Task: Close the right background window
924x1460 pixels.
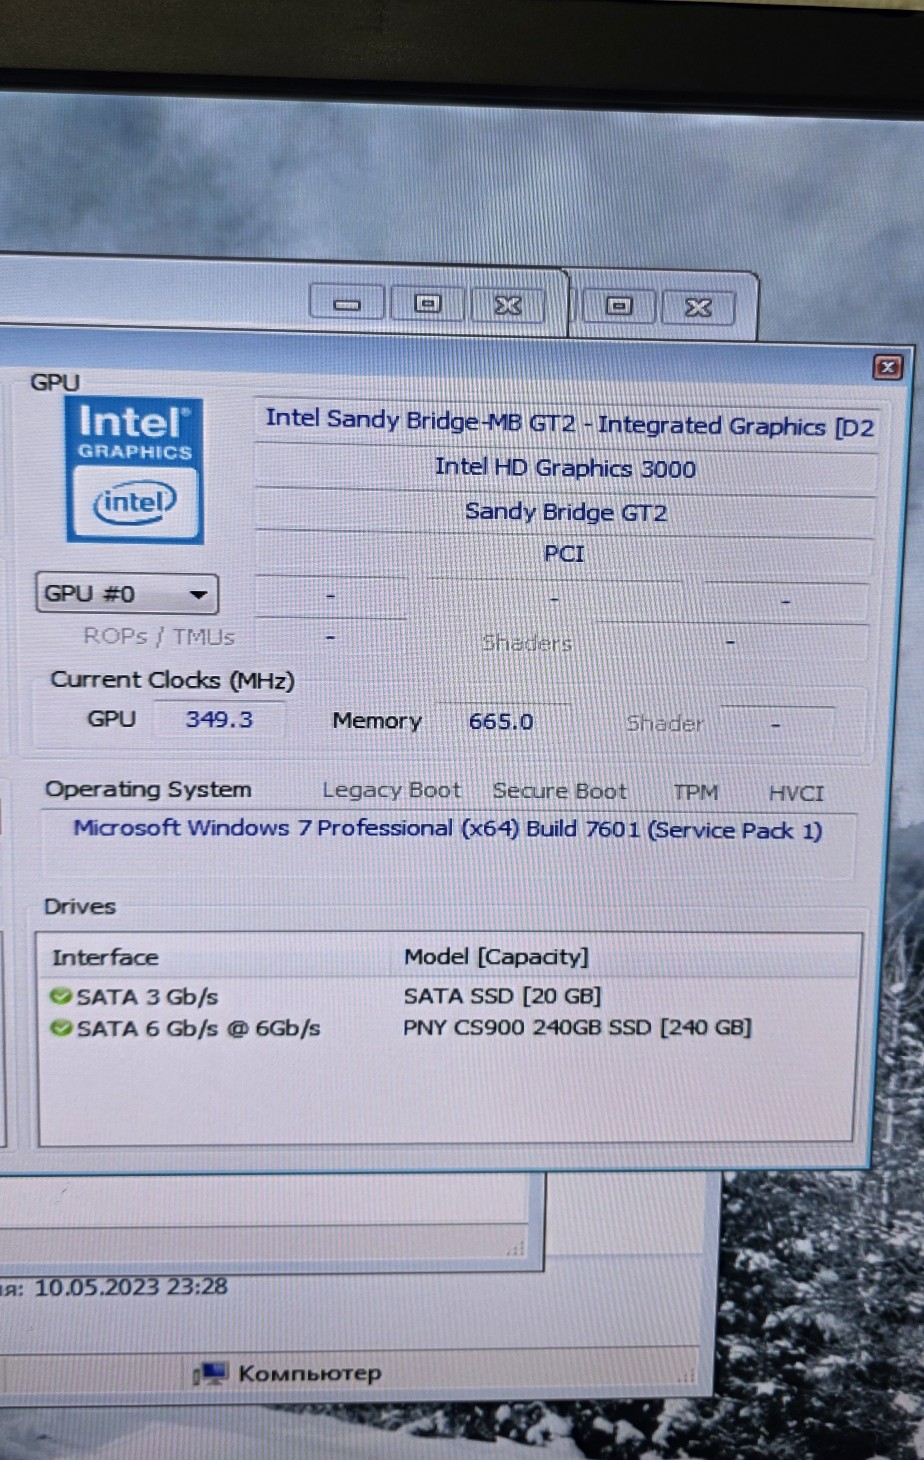Action: [698, 308]
